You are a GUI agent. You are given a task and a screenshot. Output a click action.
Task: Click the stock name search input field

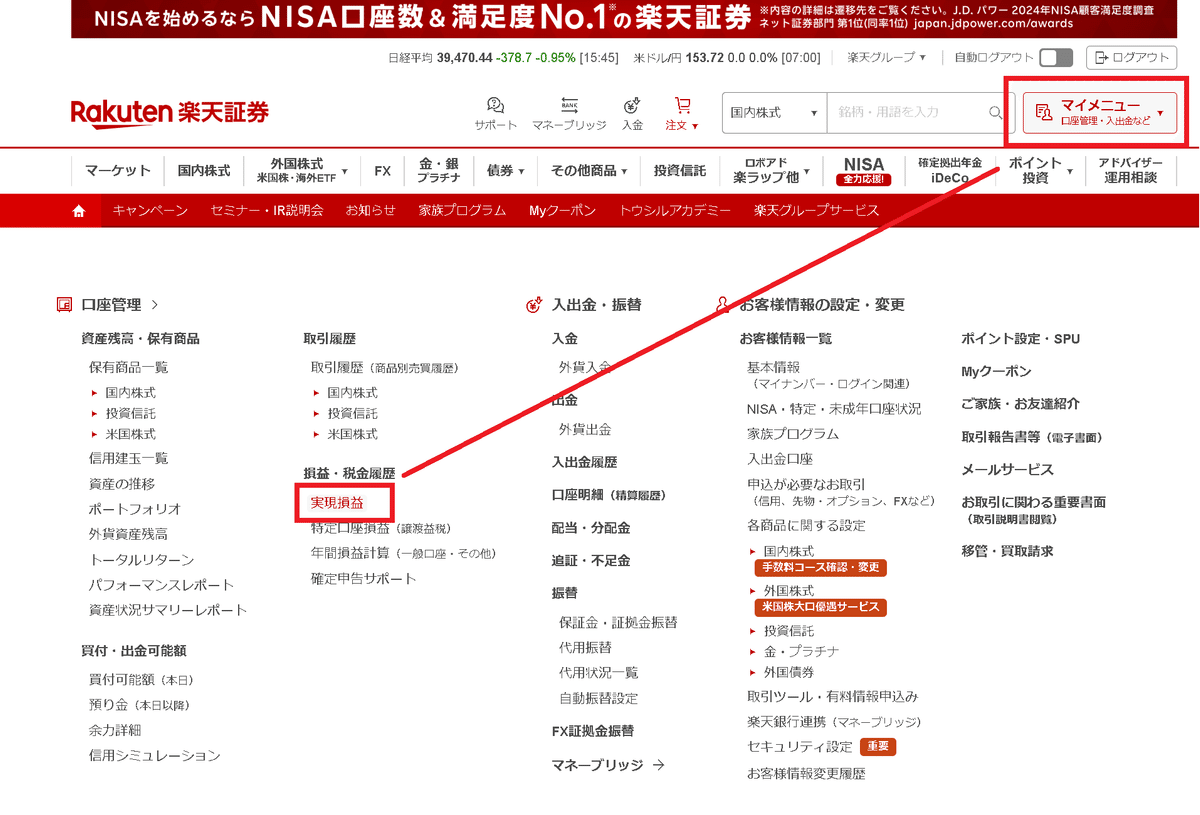(x=907, y=113)
